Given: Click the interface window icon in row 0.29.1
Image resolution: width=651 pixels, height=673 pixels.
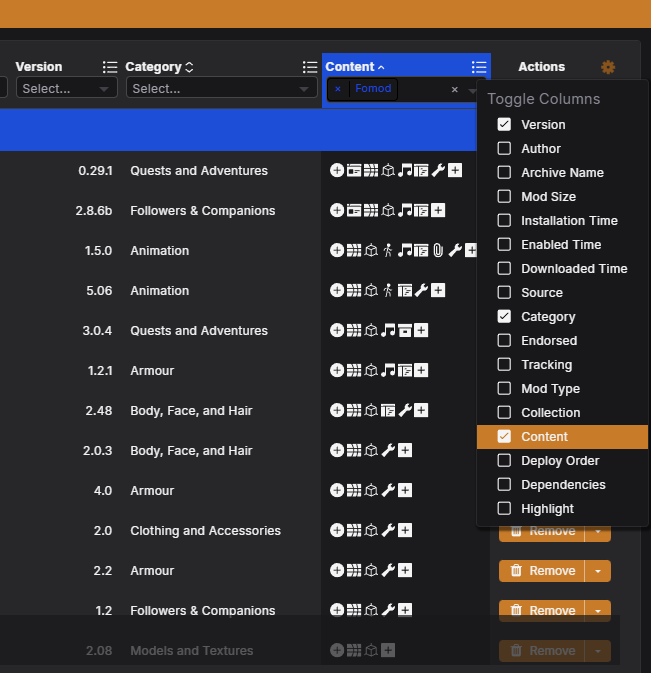Looking at the screenshot, I should (354, 170).
